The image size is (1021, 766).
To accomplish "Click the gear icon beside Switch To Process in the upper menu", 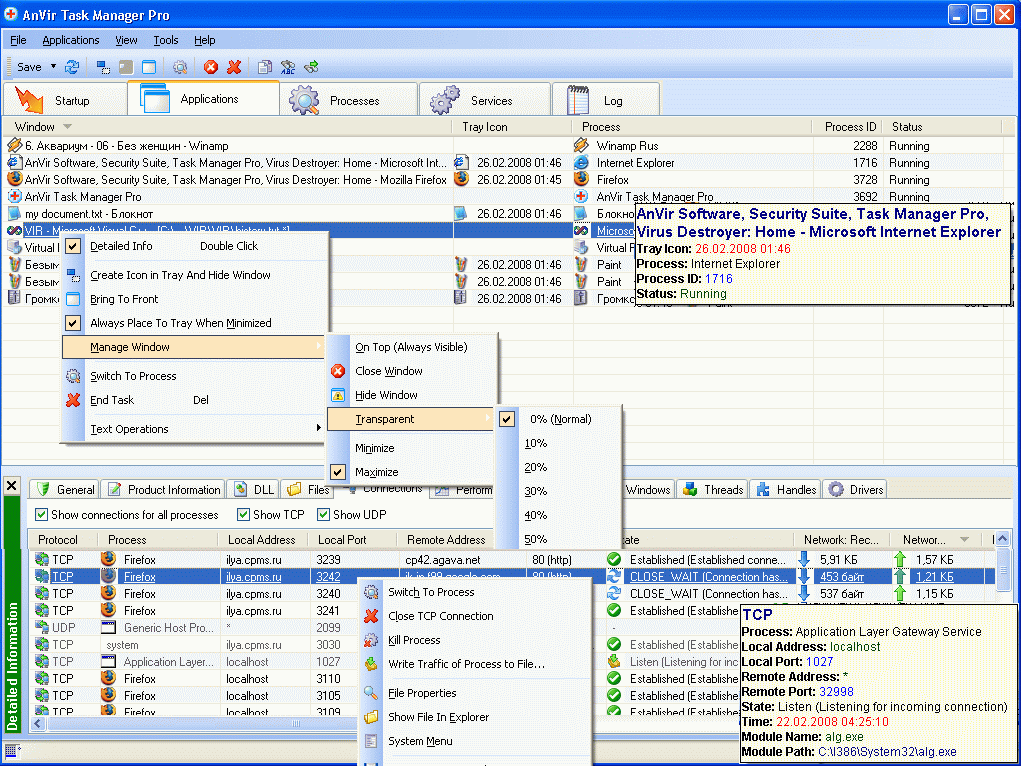I will pos(74,376).
